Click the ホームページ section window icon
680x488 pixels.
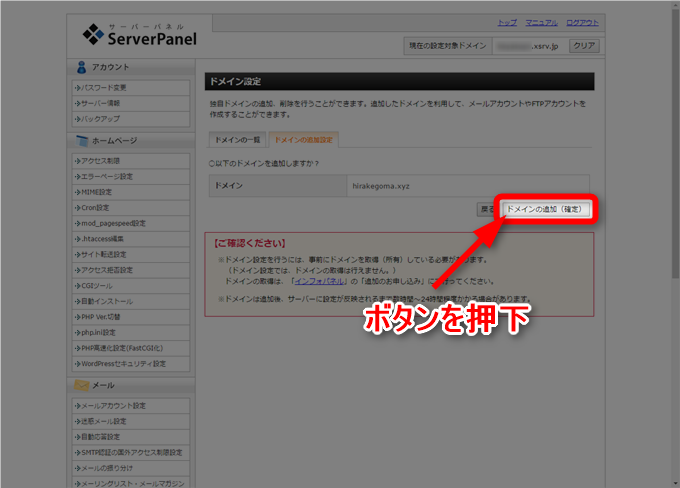pyautogui.click(x=82, y=141)
